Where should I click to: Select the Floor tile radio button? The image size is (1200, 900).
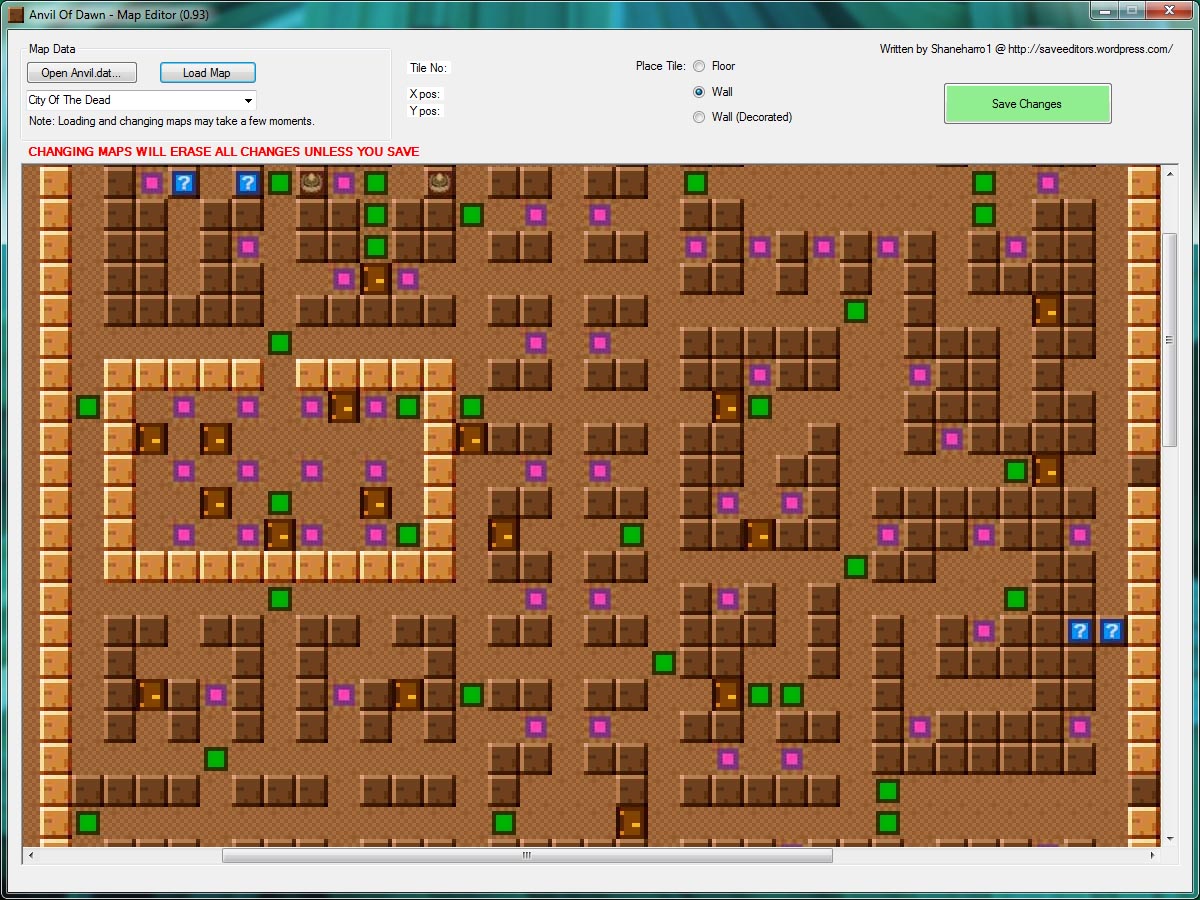(699, 66)
